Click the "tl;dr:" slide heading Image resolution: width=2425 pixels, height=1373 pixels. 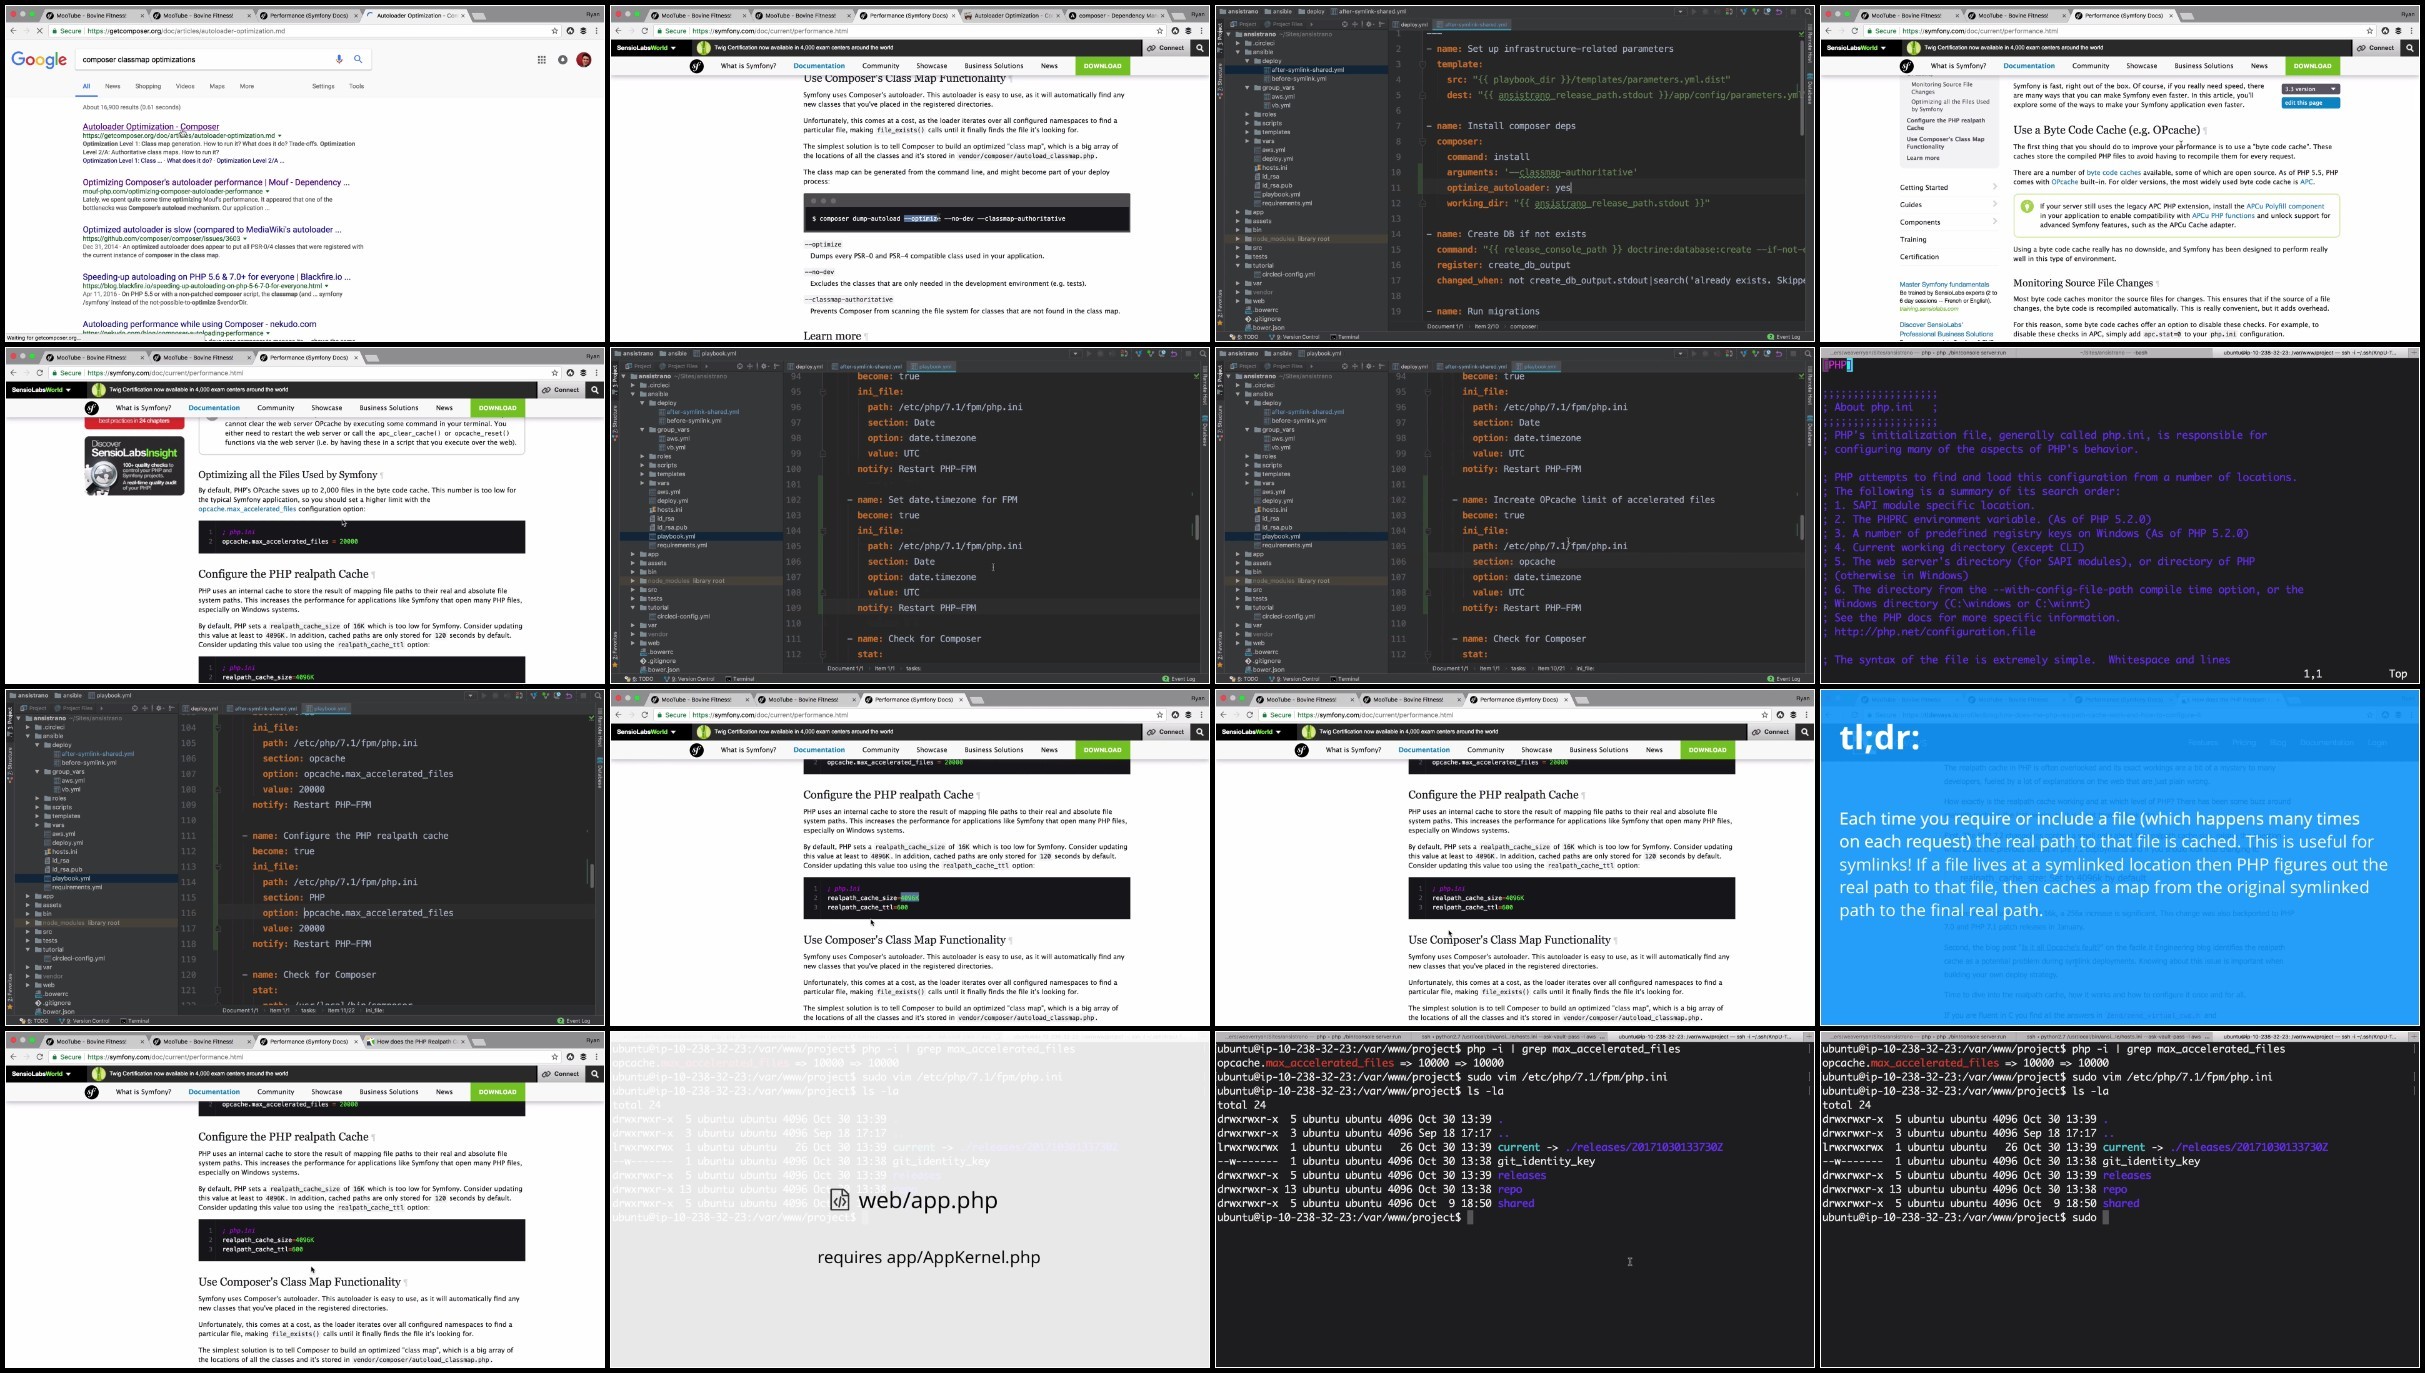click(x=1879, y=738)
